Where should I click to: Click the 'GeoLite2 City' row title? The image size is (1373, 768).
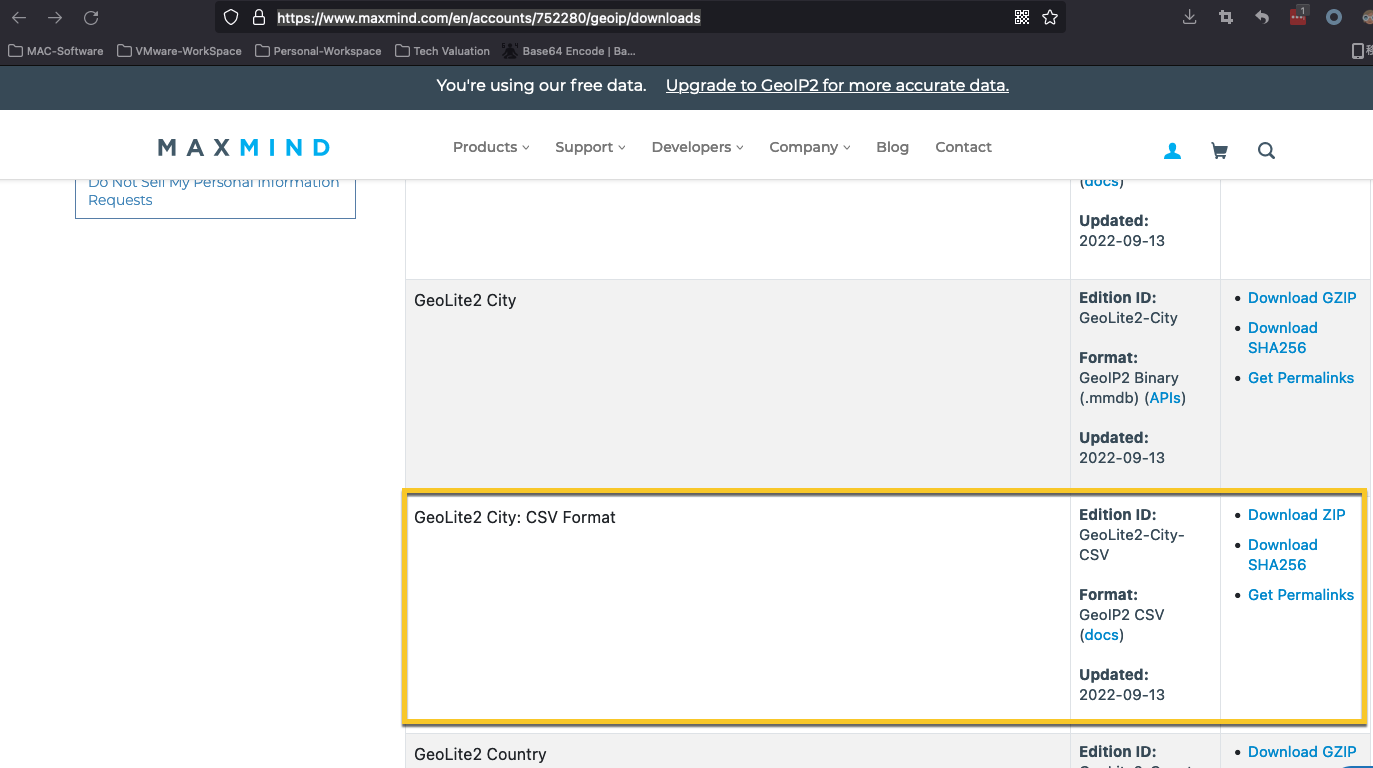click(x=465, y=301)
